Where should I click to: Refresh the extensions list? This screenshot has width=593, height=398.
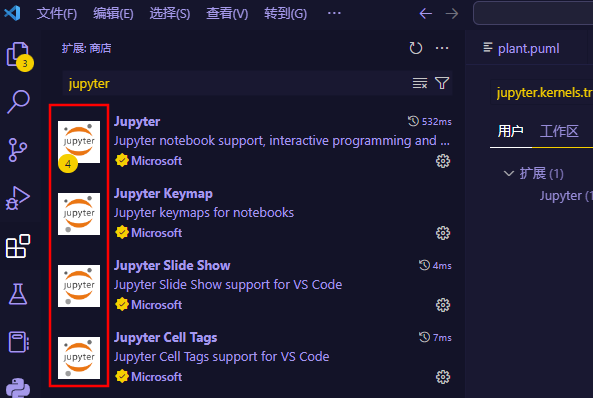(416, 48)
